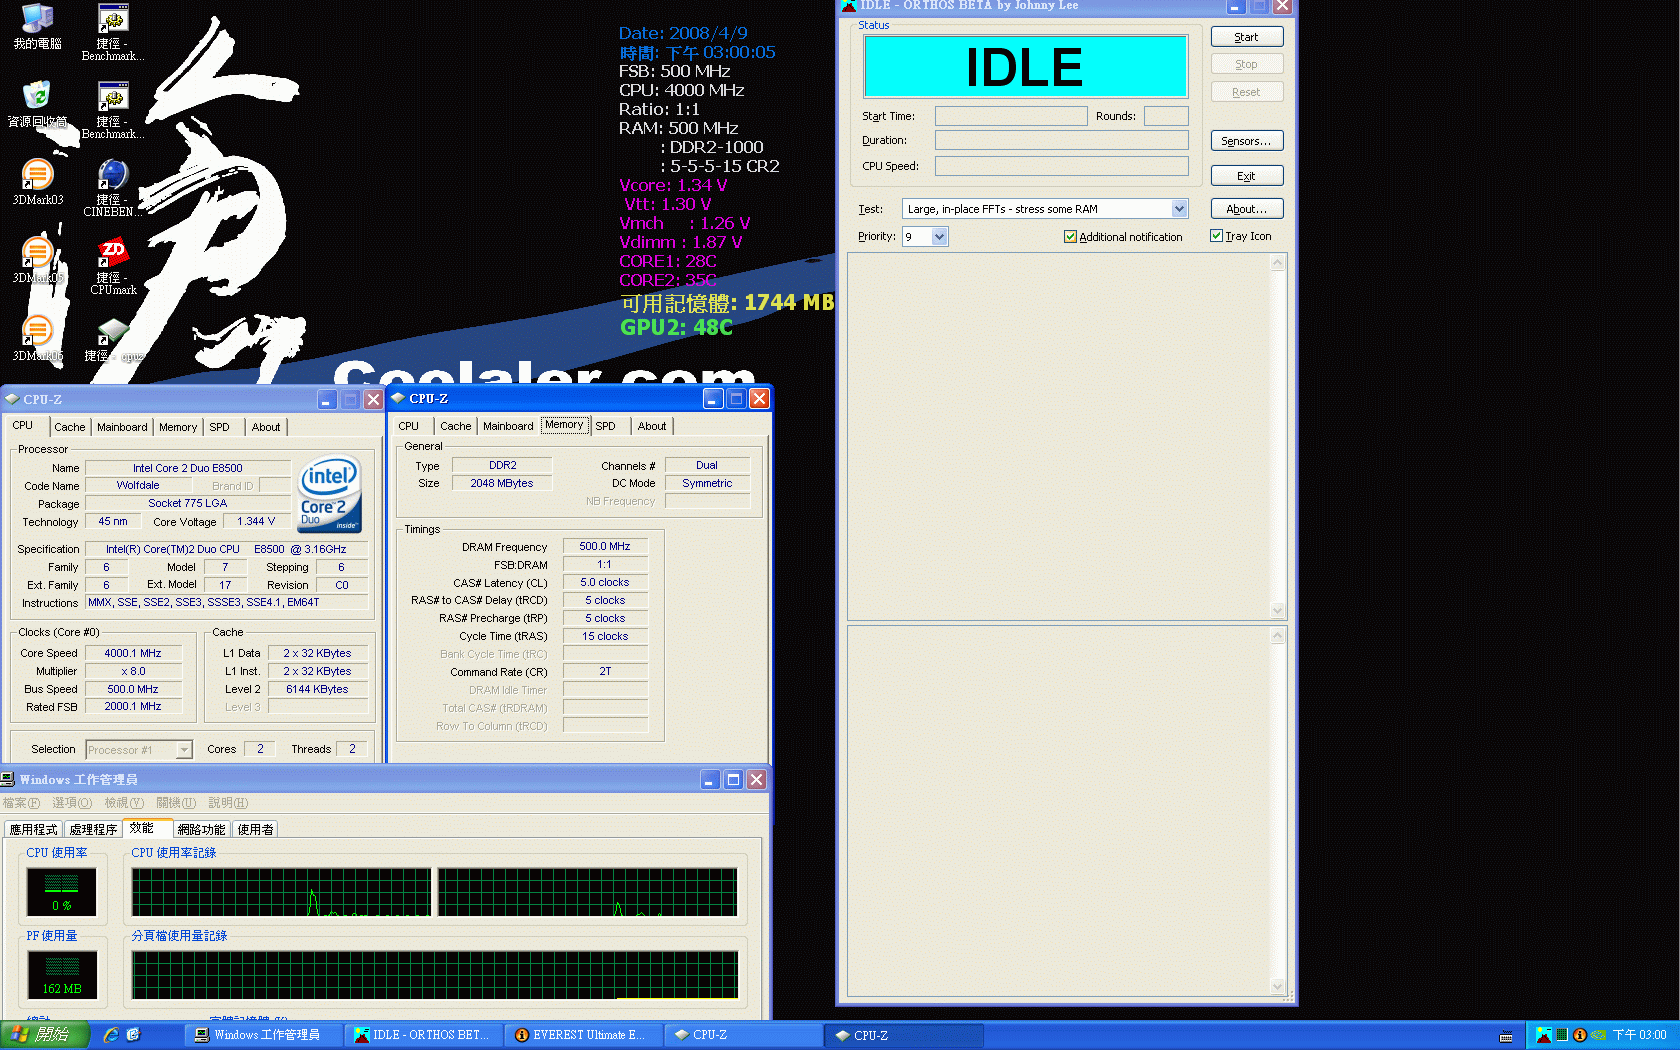Open the Networking (網路功能) tab in Task Manager

[201, 829]
